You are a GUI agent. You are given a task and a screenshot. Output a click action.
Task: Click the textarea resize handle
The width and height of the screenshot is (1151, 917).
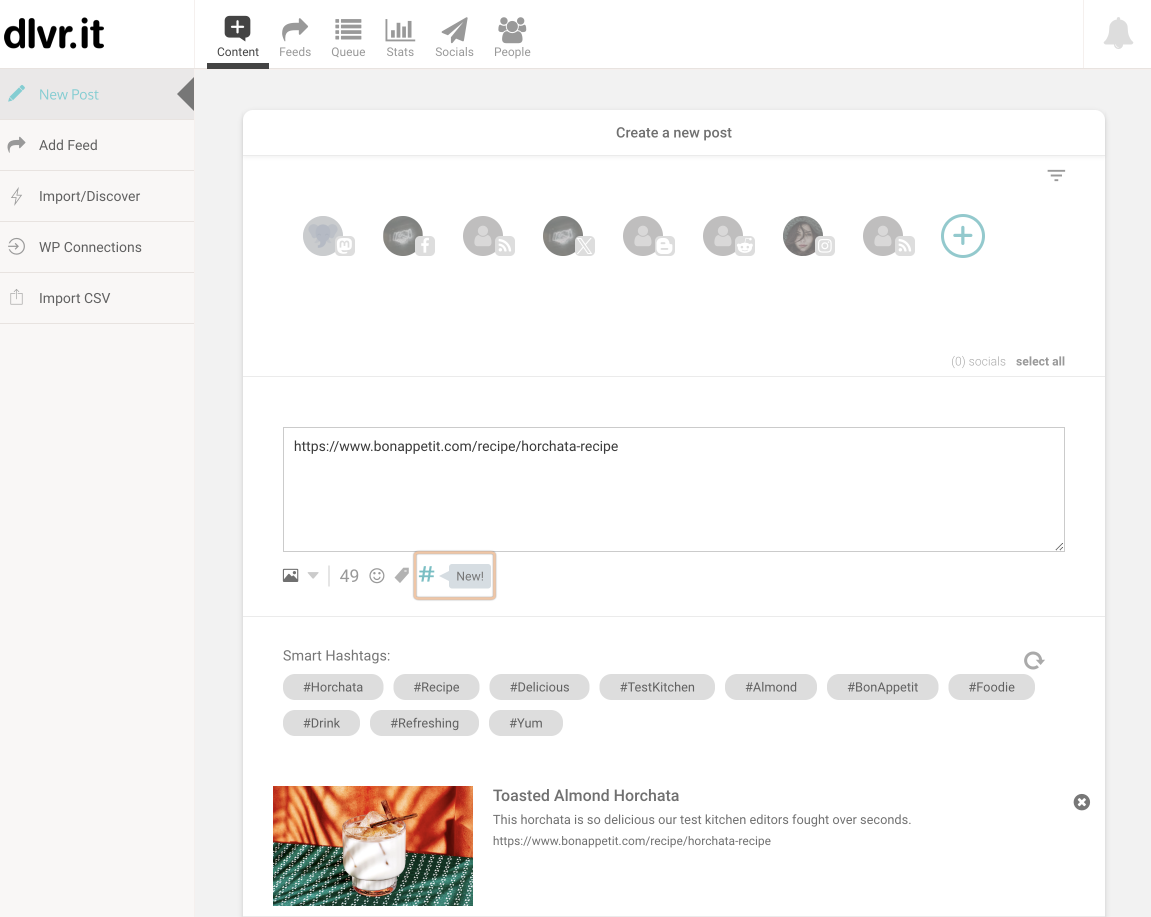click(1059, 546)
